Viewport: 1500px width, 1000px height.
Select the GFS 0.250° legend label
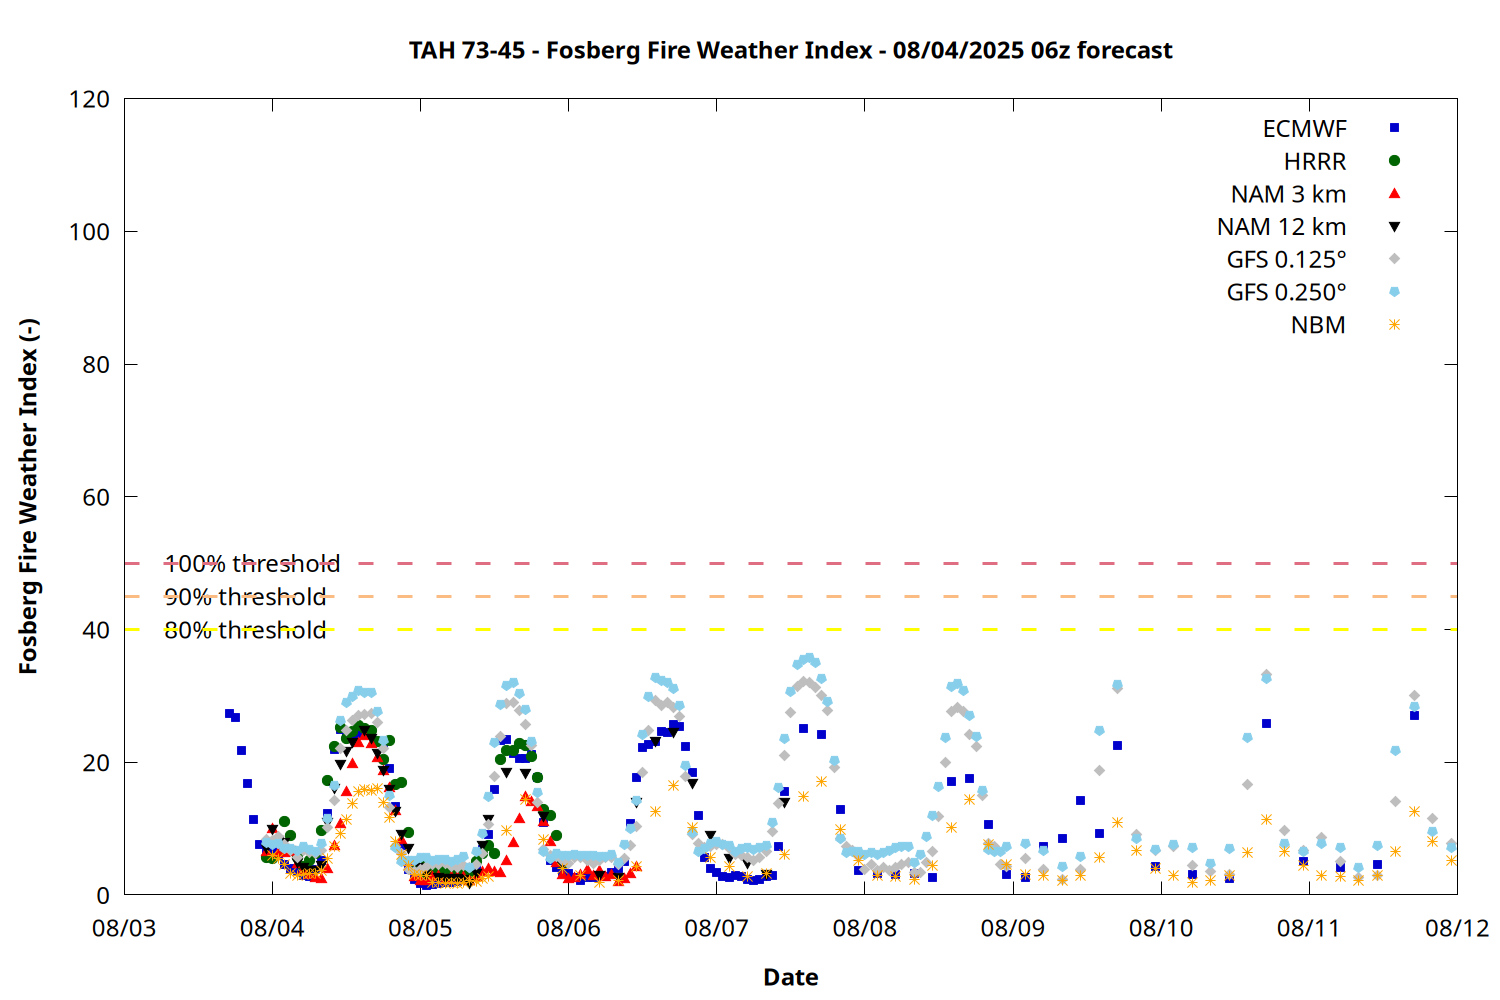[x=1286, y=293]
